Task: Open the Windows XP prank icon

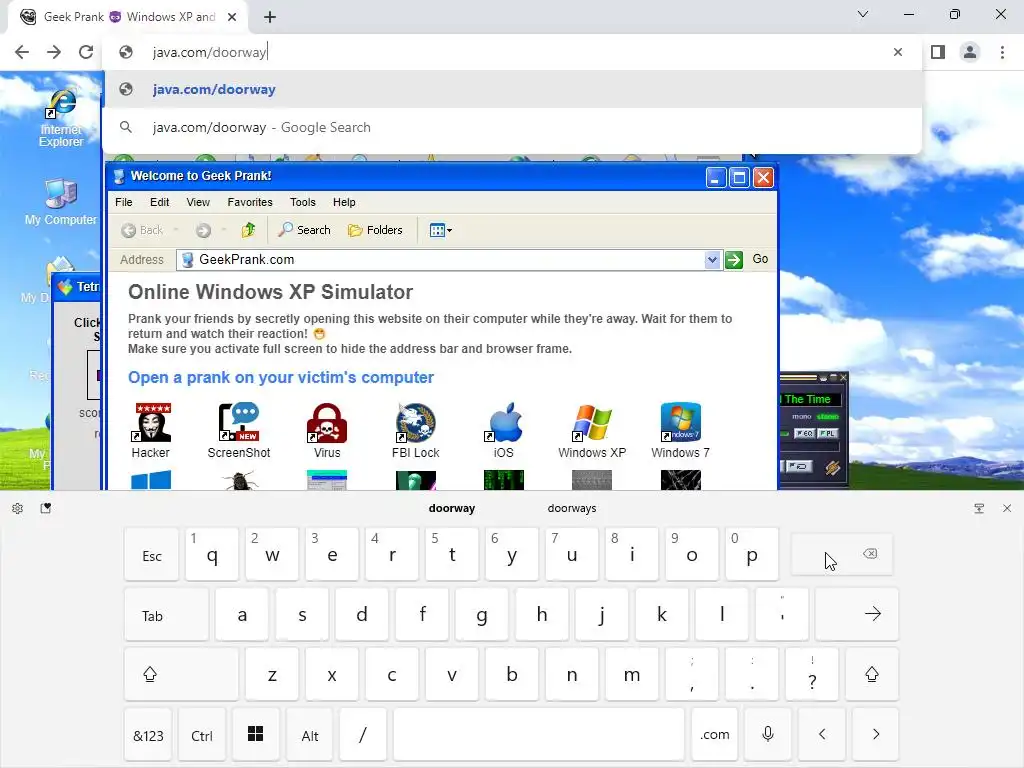Action: coord(592,430)
